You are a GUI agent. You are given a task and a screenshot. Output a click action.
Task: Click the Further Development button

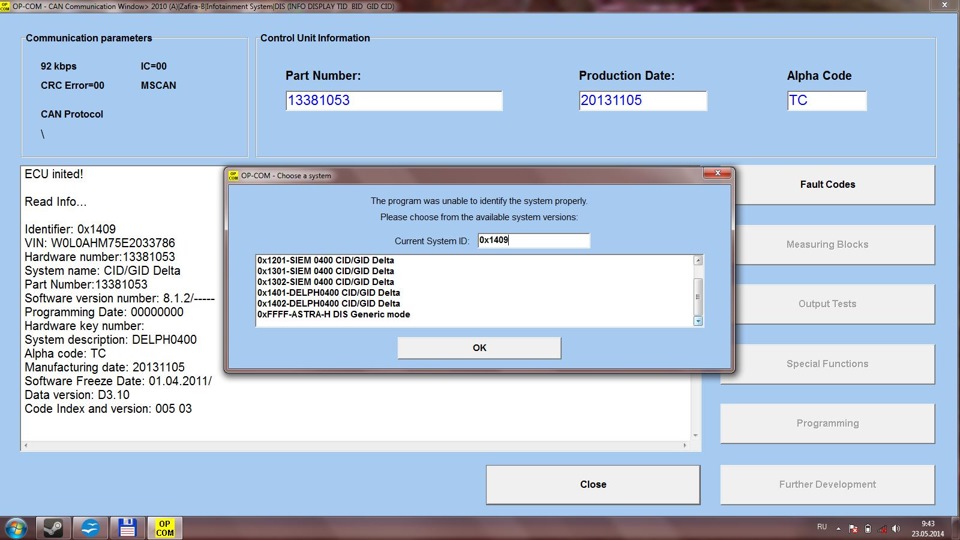click(827, 484)
